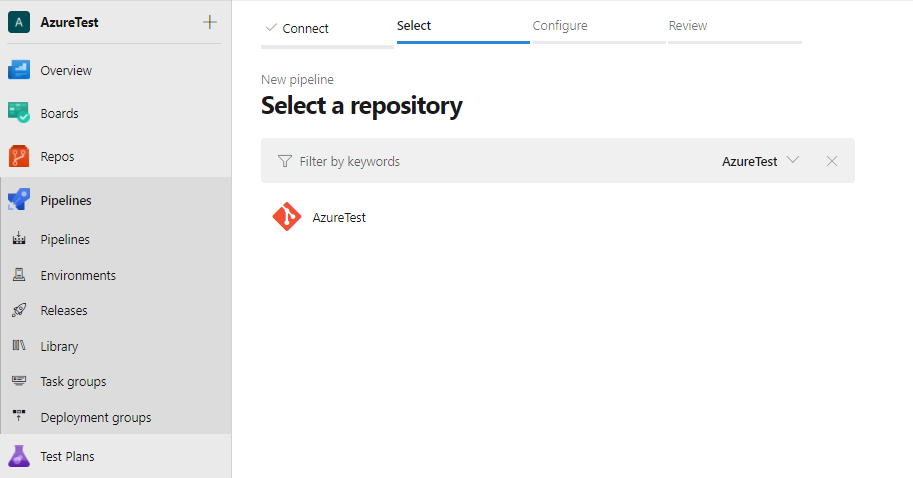Screen dimensions: 913x478
Task: Click the plus icon beside AzureTest project
Action: point(209,22)
